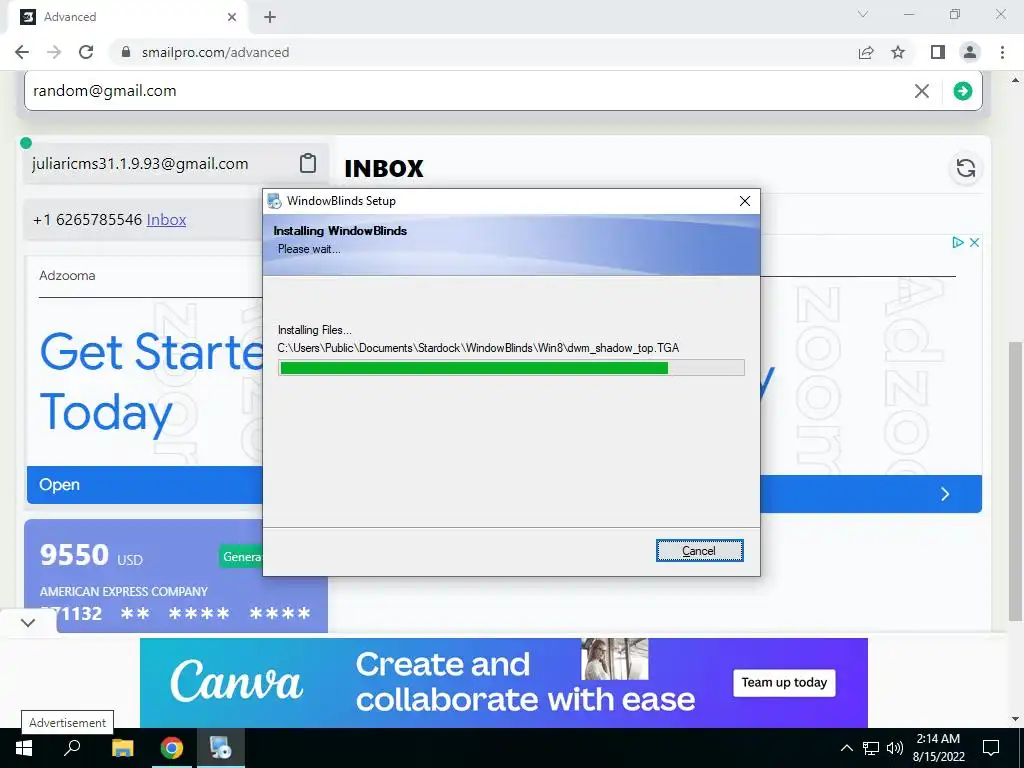Click the Cancel button in WindowBlinds Setup
Viewport: 1024px width, 768px height.
coord(699,551)
